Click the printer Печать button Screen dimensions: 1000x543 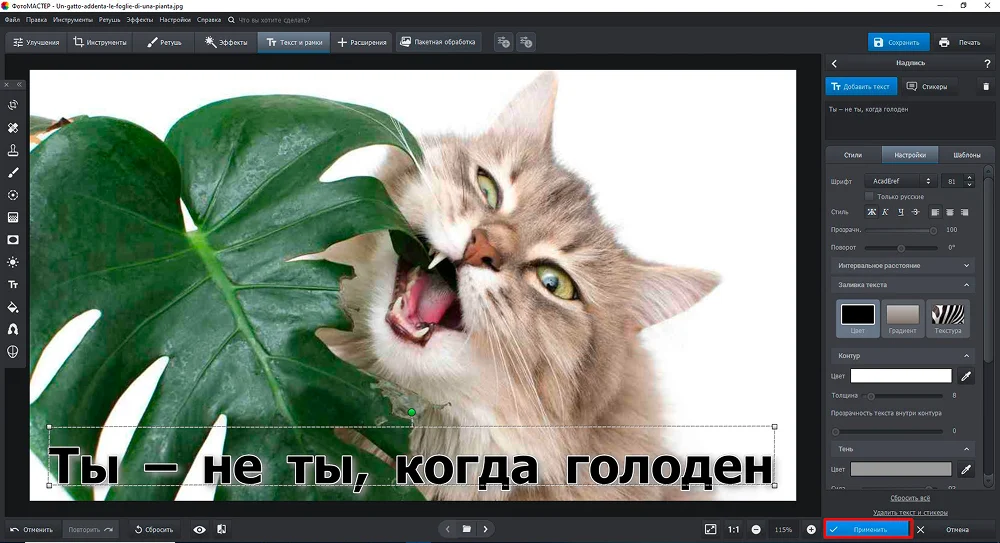point(960,42)
